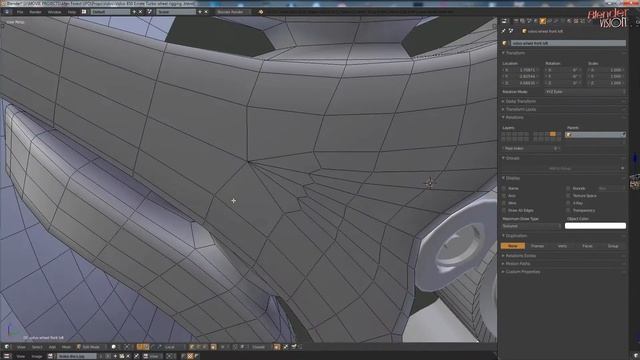
Task: Open the Maximum Draw Type dropdown
Action: point(532,226)
